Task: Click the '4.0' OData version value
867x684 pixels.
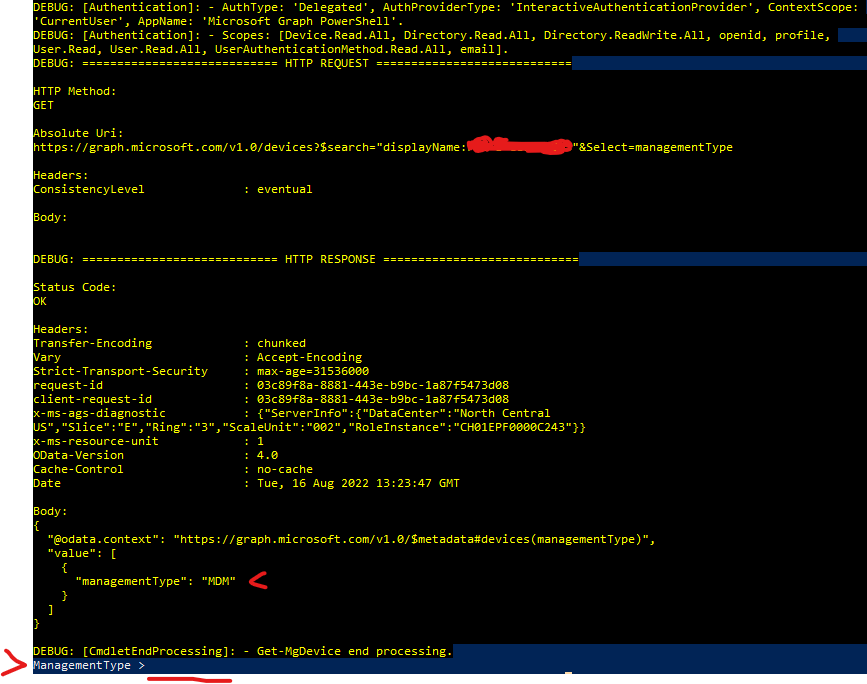Action: 267,455
